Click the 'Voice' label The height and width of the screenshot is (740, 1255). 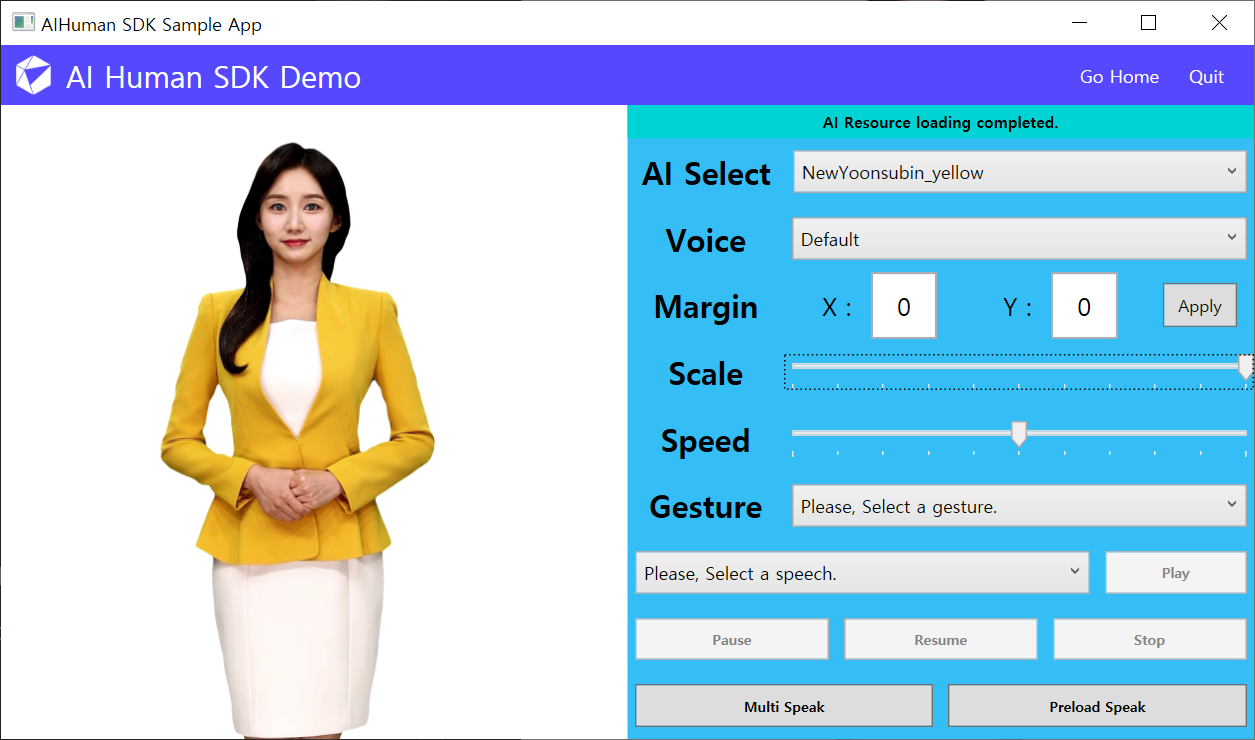706,241
